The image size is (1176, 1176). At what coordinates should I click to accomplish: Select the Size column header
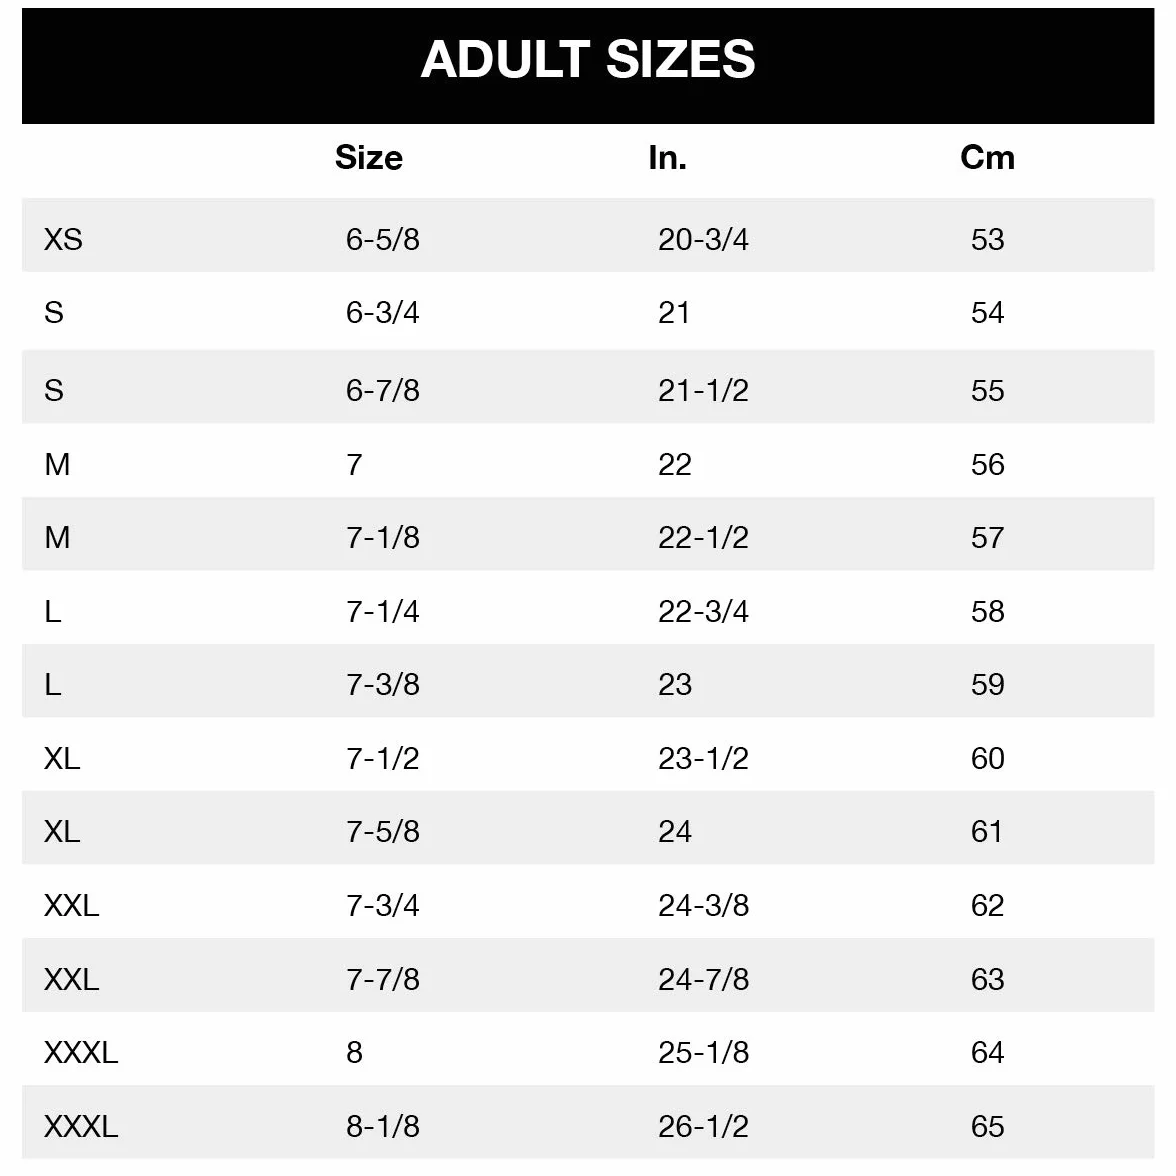(x=368, y=158)
